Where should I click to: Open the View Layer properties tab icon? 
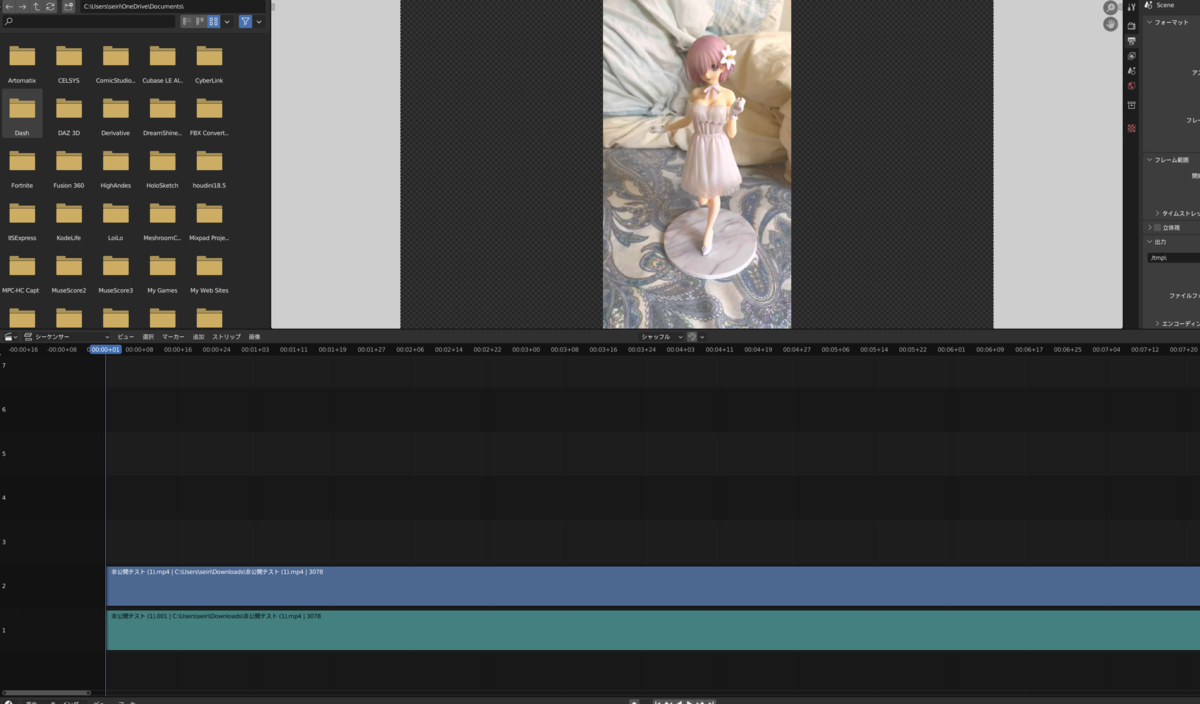(1131, 56)
